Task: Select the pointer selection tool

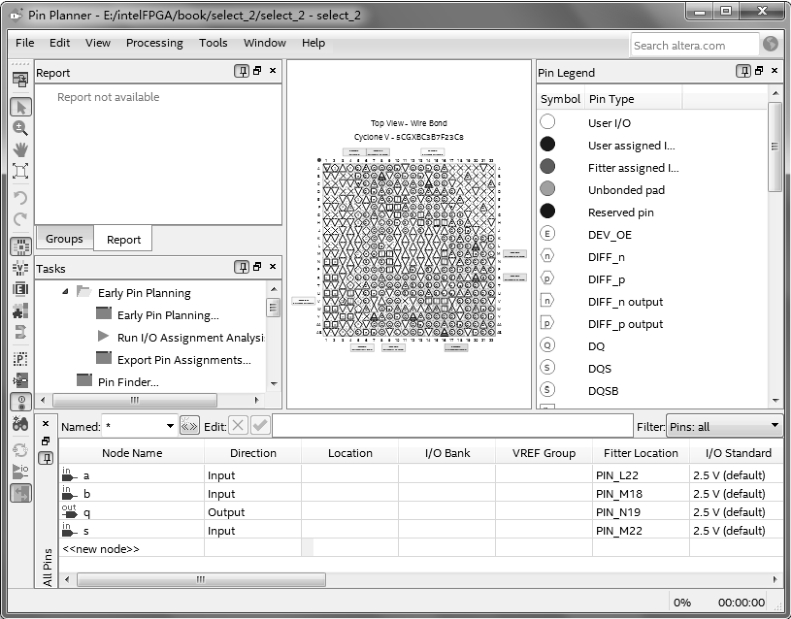Action: pos(21,107)
